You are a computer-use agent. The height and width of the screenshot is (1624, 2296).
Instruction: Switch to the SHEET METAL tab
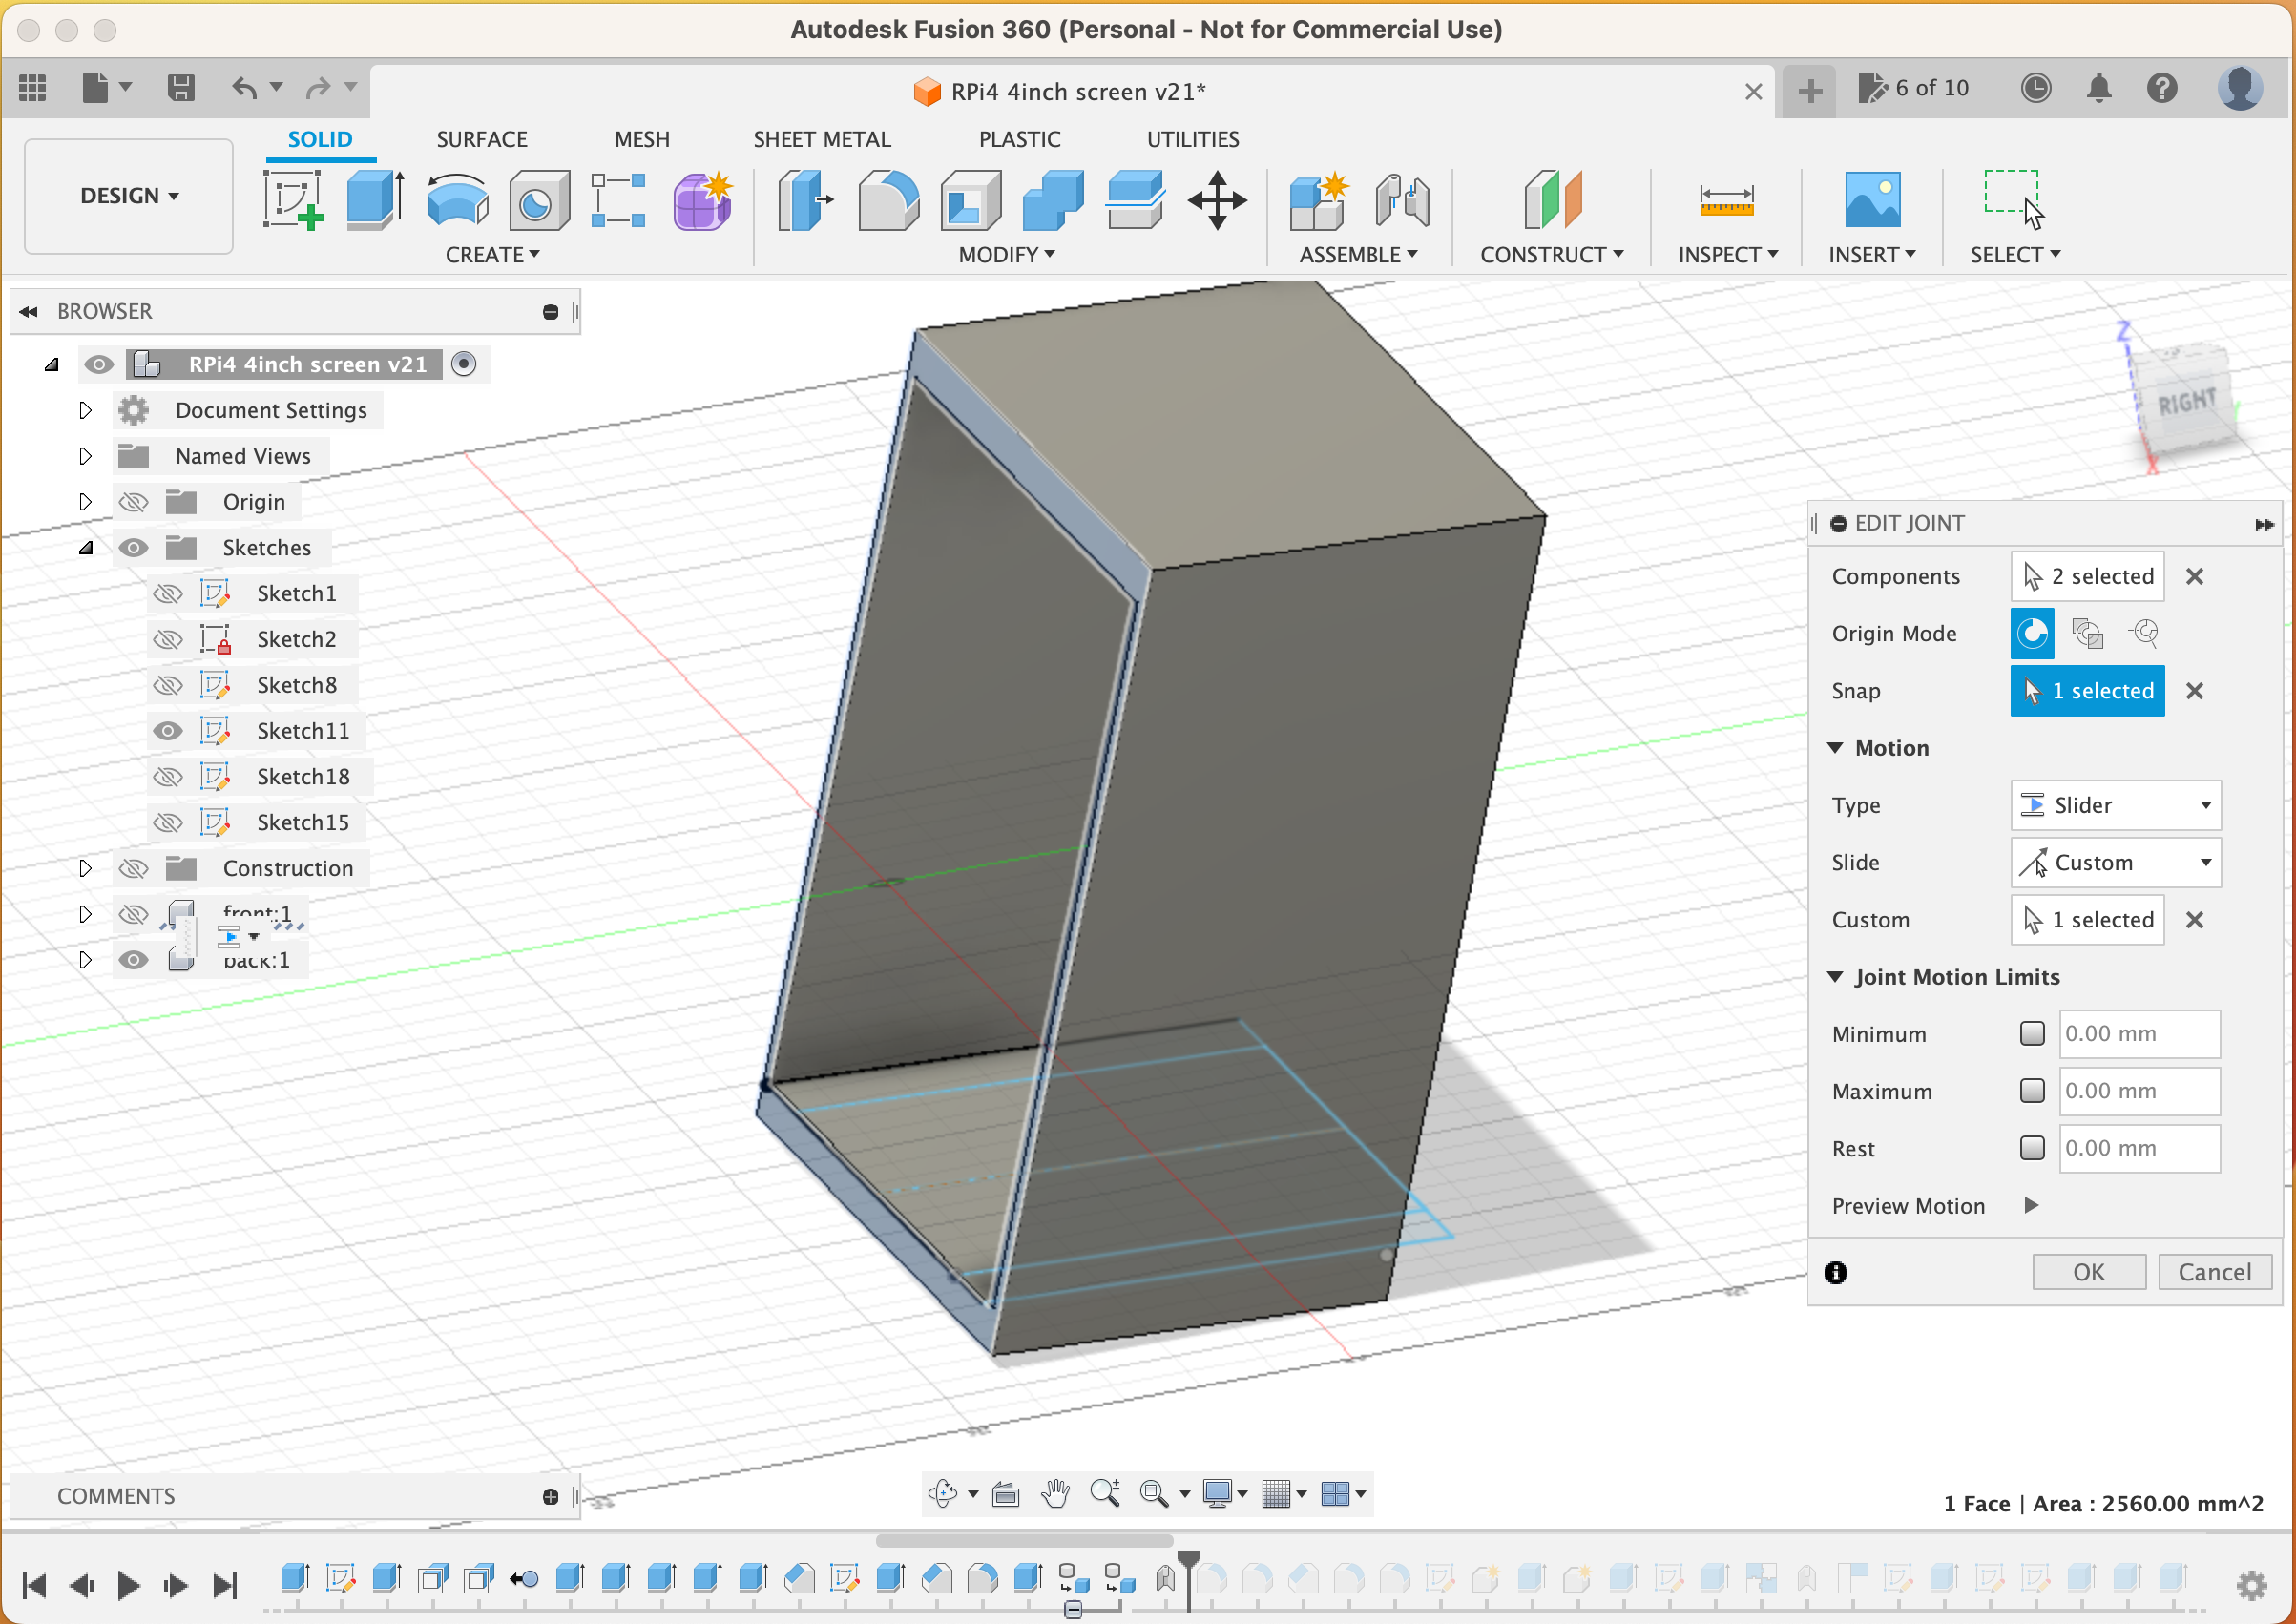click(x=821, y=139)
